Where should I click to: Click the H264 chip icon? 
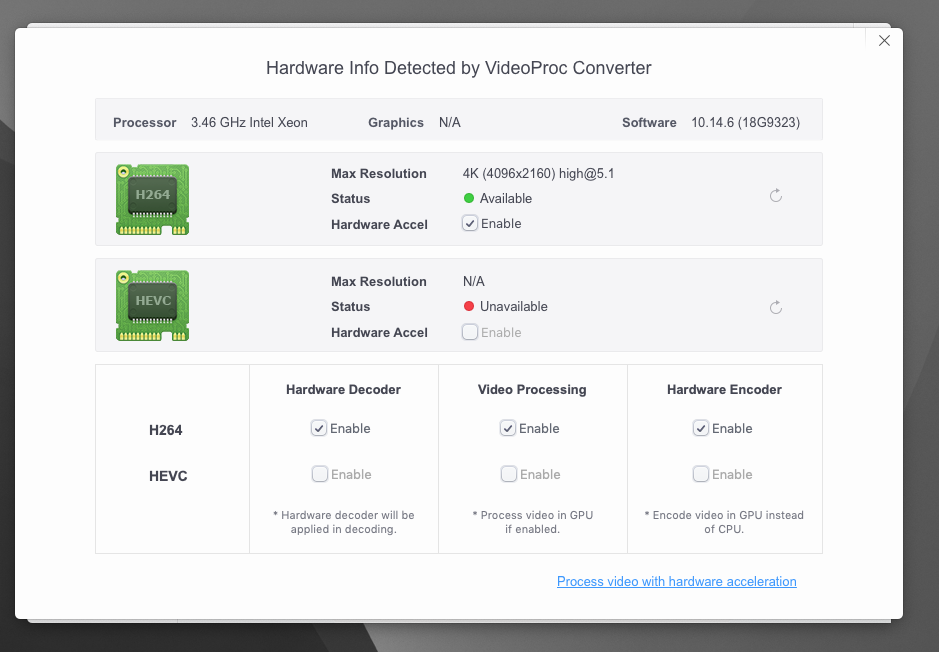coord(152,199)
